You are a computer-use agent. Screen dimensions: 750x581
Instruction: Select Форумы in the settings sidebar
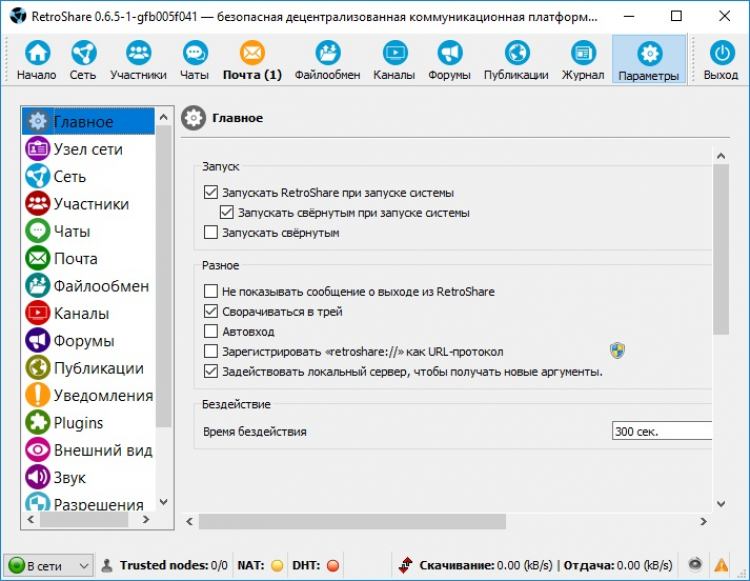[88, 340]
